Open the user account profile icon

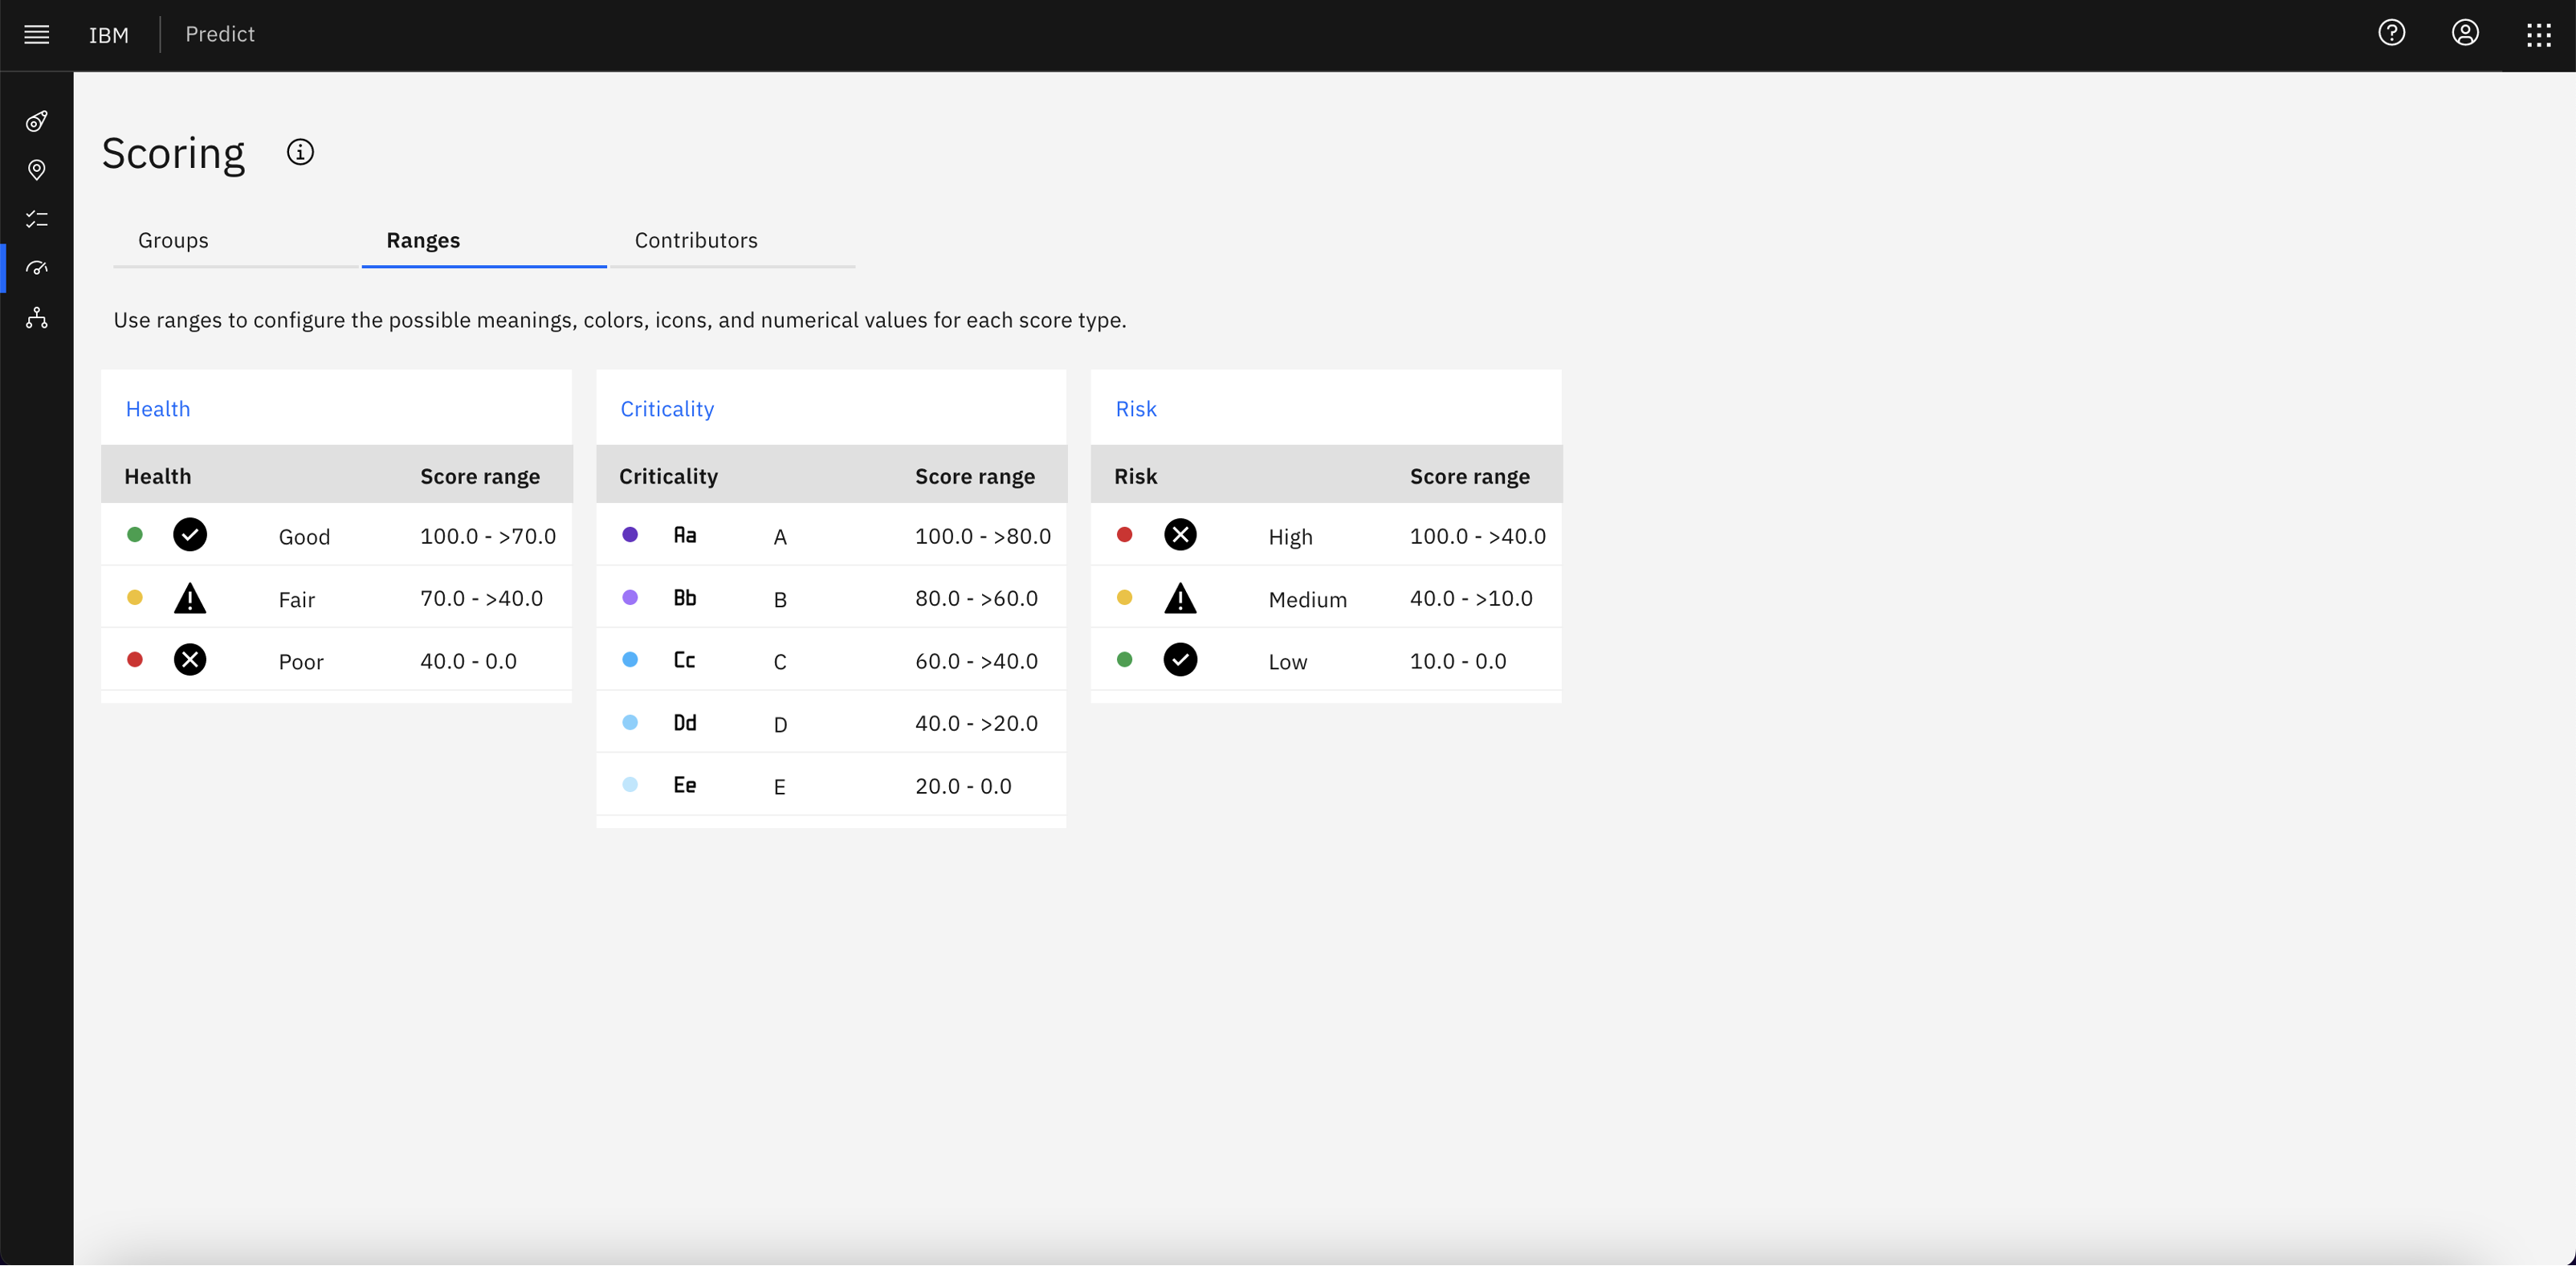[x=2464, y=33]
